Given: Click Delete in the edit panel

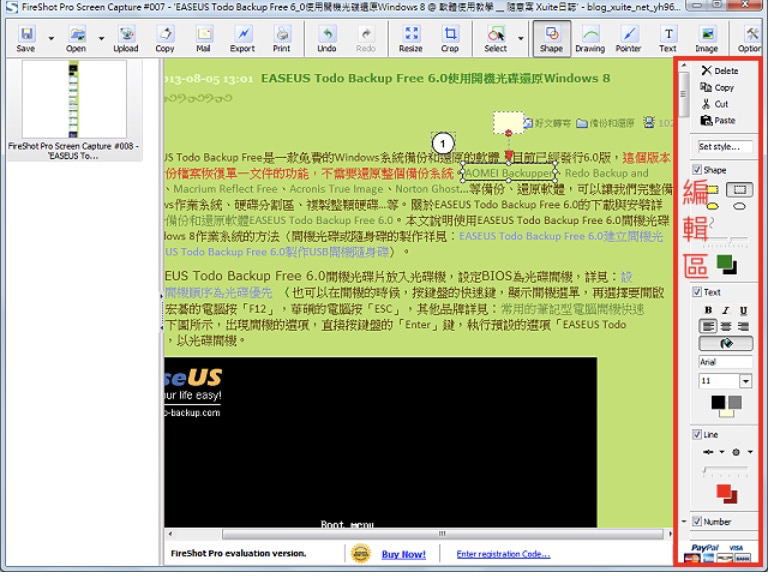Looking at the screenshot, I should (720, 71).
